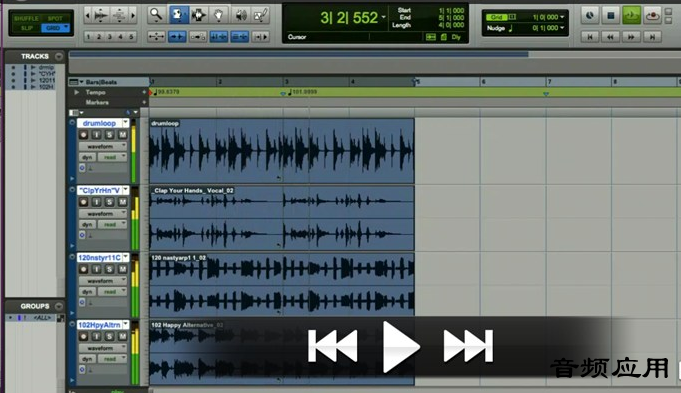Open Nudge value dropdown
Viewport: 681px width, 393px height.
pos(562,28)
